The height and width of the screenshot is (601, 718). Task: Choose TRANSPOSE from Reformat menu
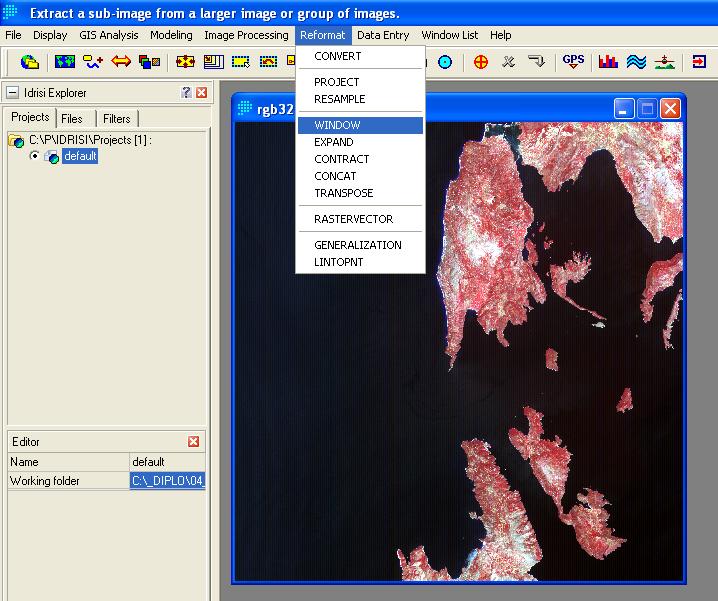pos(360,193)
